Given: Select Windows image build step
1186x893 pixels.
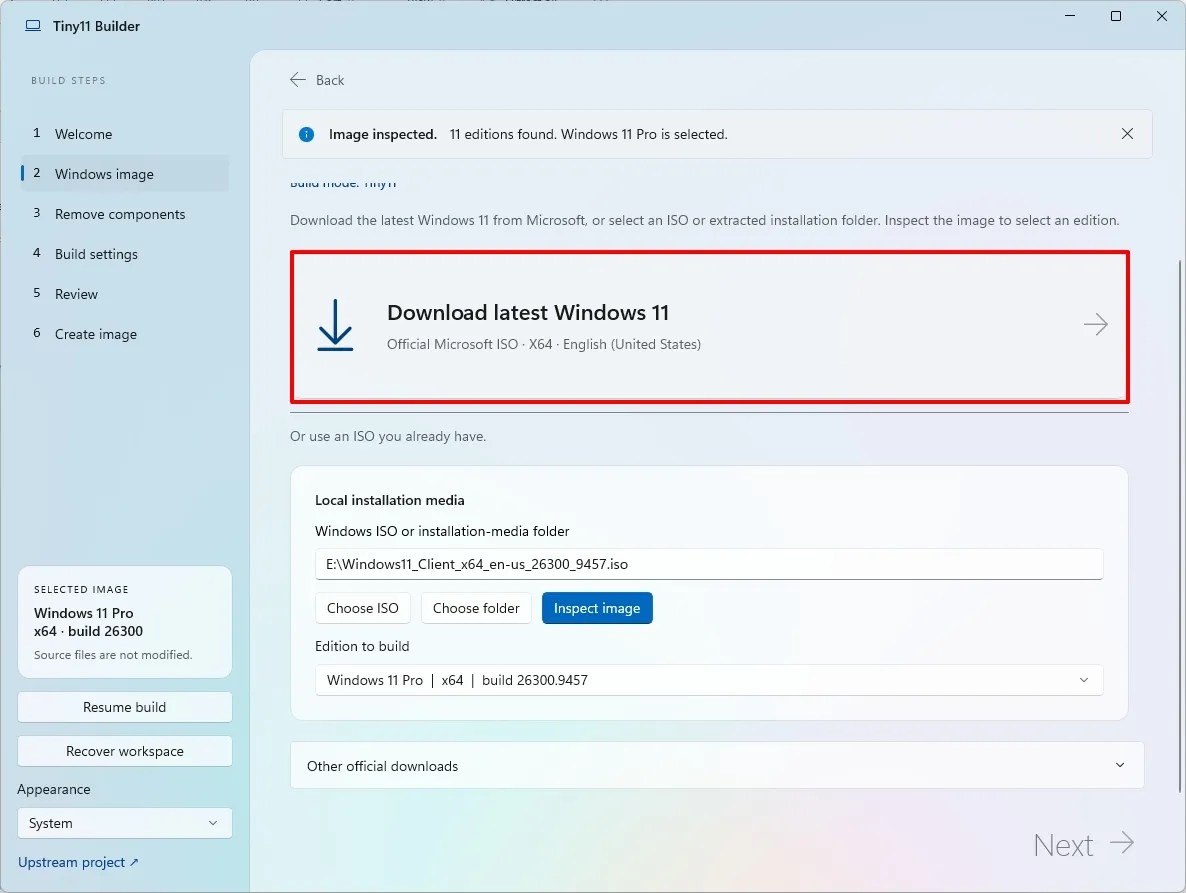Looking at the screenshot, I should 125,174.
